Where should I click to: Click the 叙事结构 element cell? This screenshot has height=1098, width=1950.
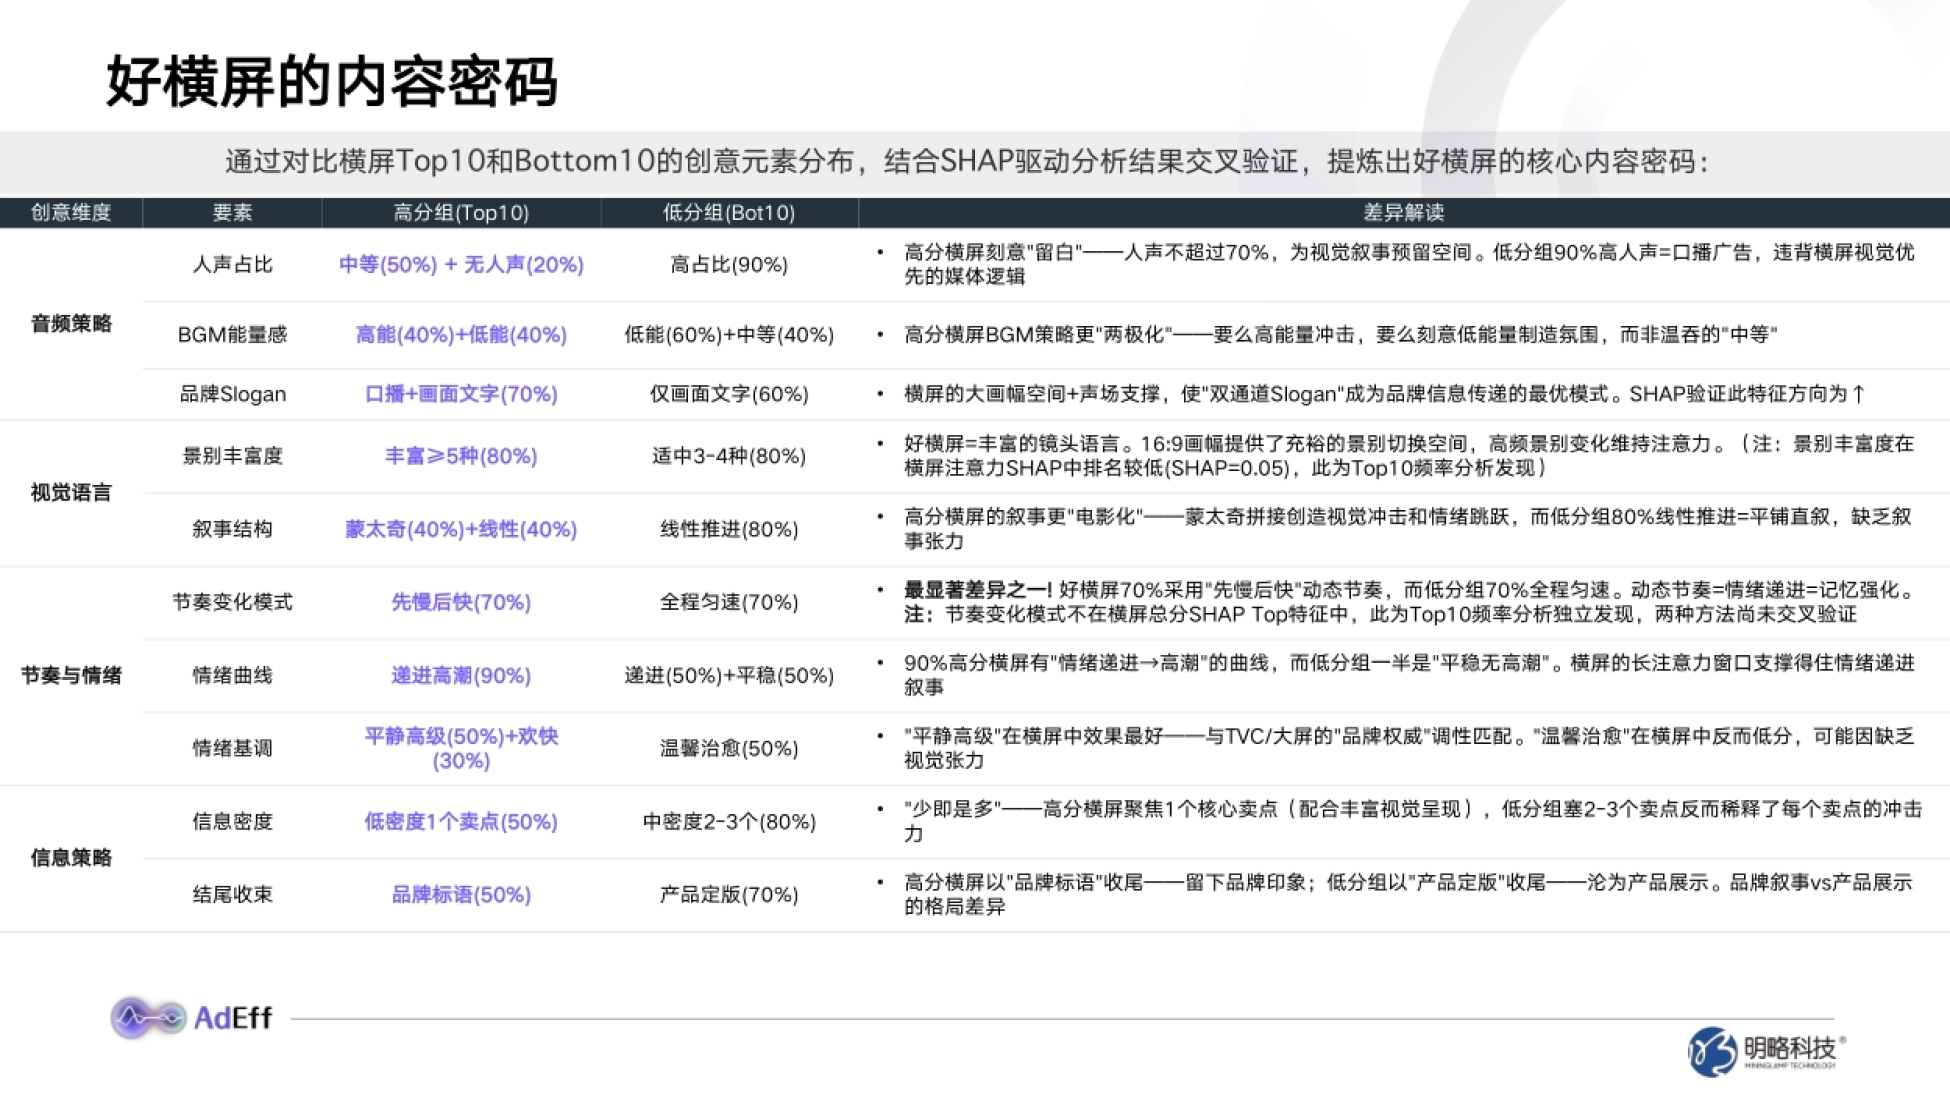click(x=232, y=529)
